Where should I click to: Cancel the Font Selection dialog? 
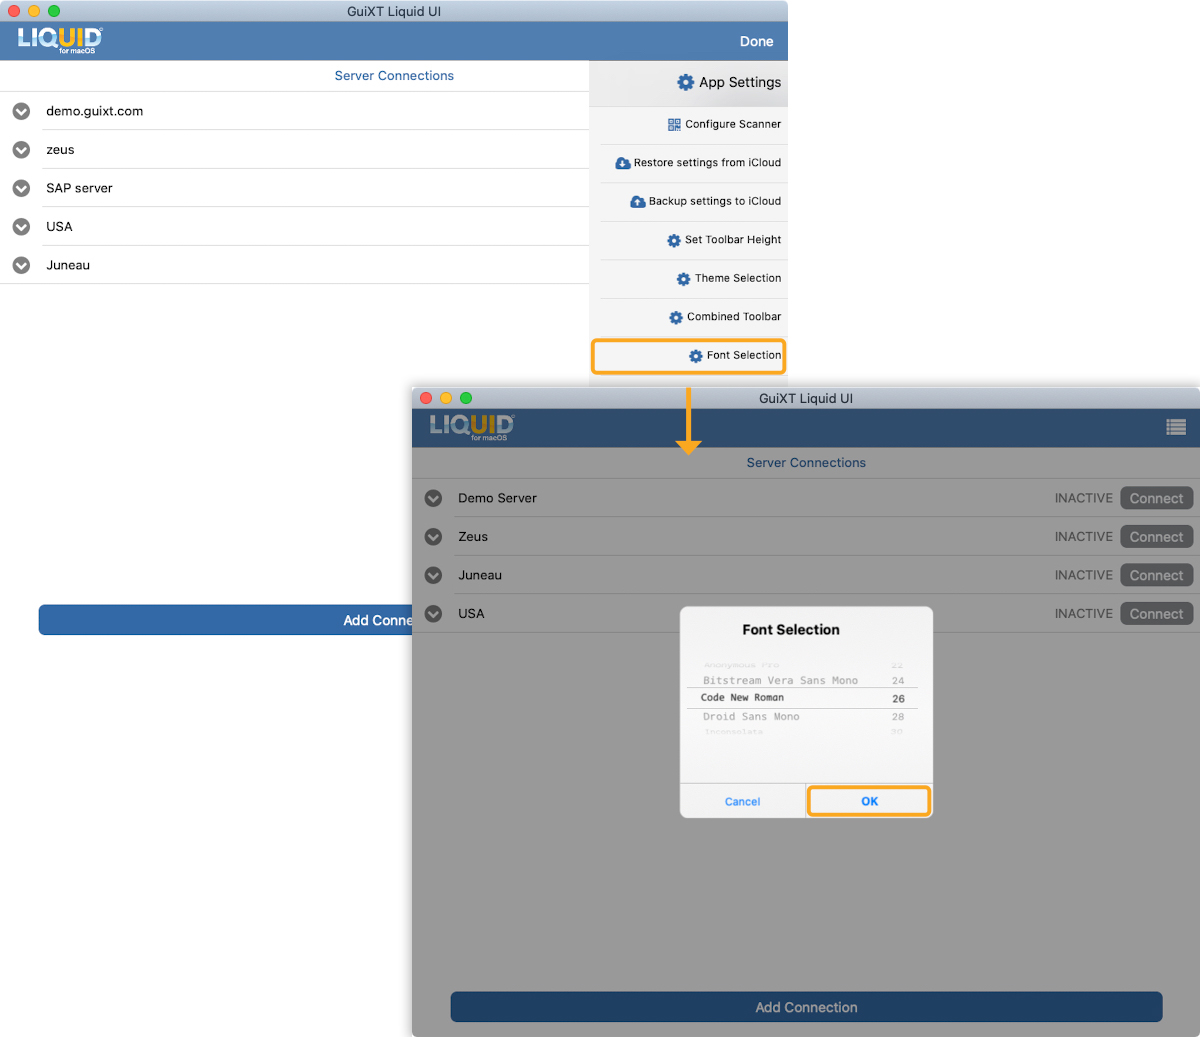[742, 802]
